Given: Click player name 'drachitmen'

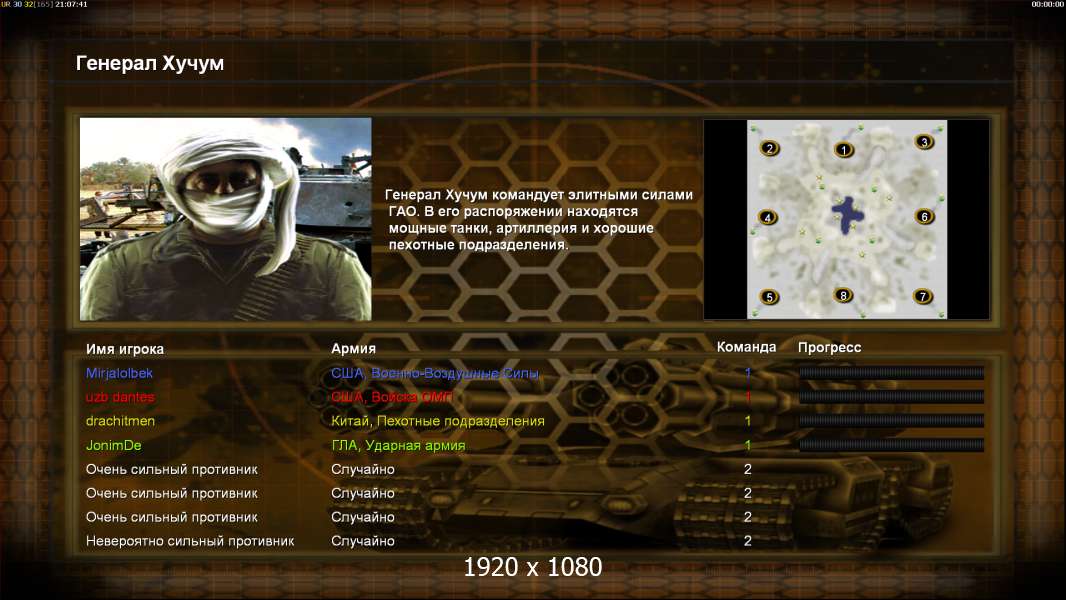Looking at the screenshot, I should click(x=120, y=421).
